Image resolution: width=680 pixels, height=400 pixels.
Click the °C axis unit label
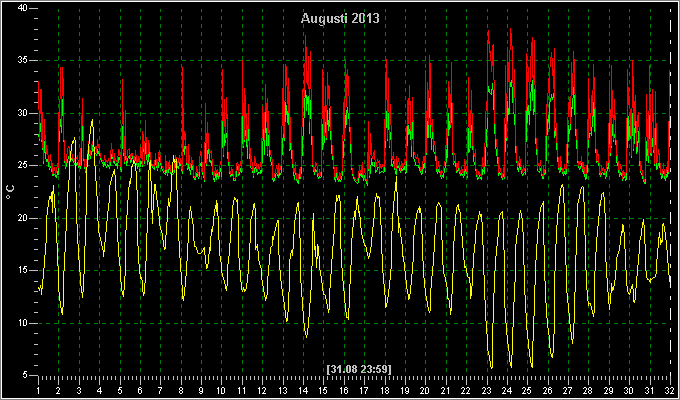pyautogui.click(x=10, y=192)
